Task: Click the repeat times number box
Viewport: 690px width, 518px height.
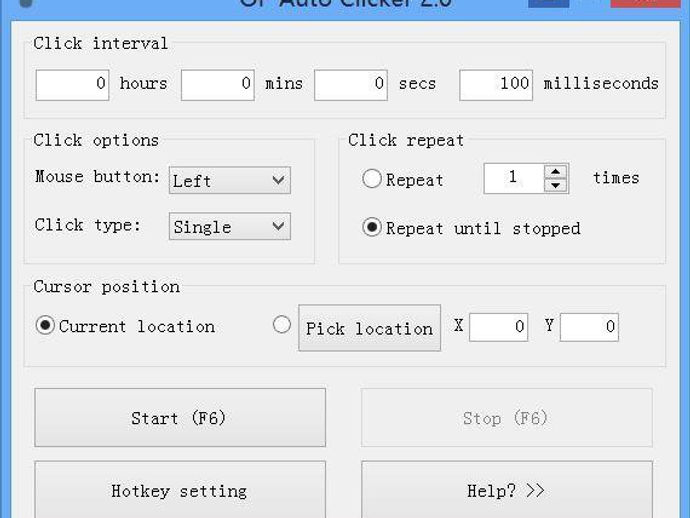Action: pos(514,178)
